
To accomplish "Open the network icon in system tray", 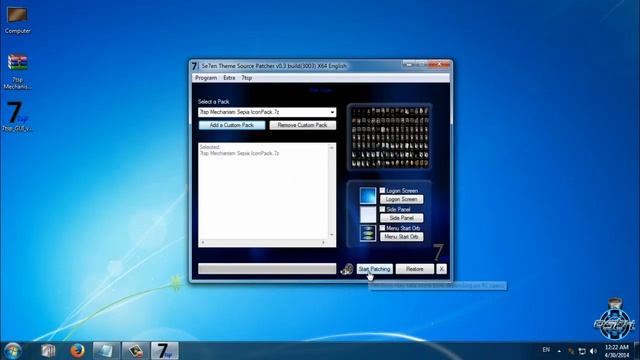I will (x=582, y=351).
